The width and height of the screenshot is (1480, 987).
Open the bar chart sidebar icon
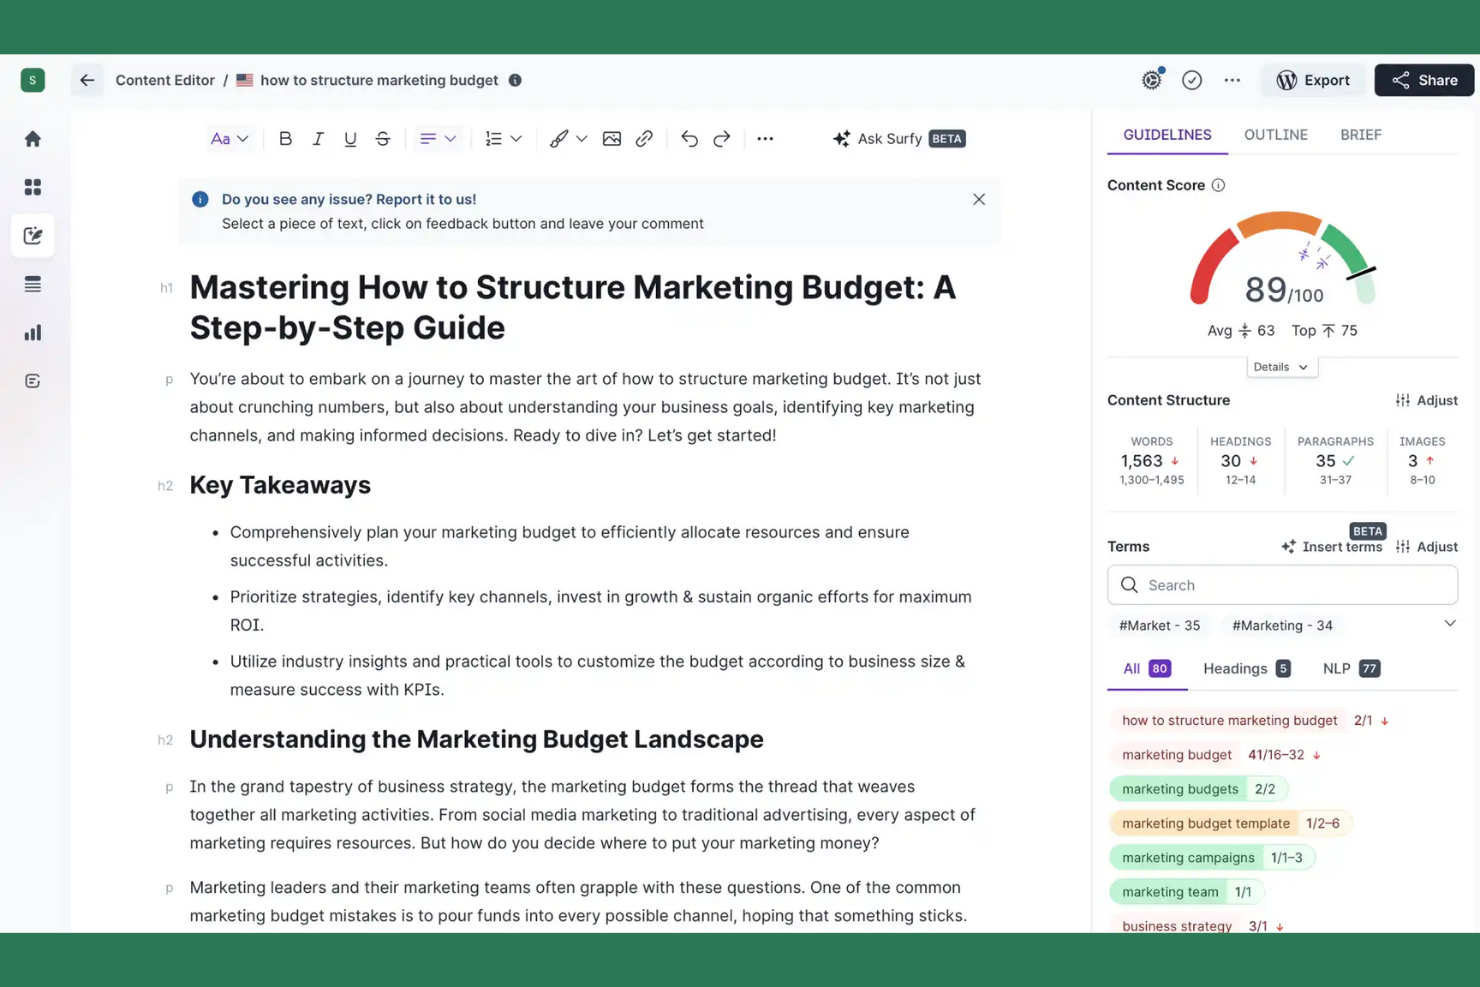point(33,333)
